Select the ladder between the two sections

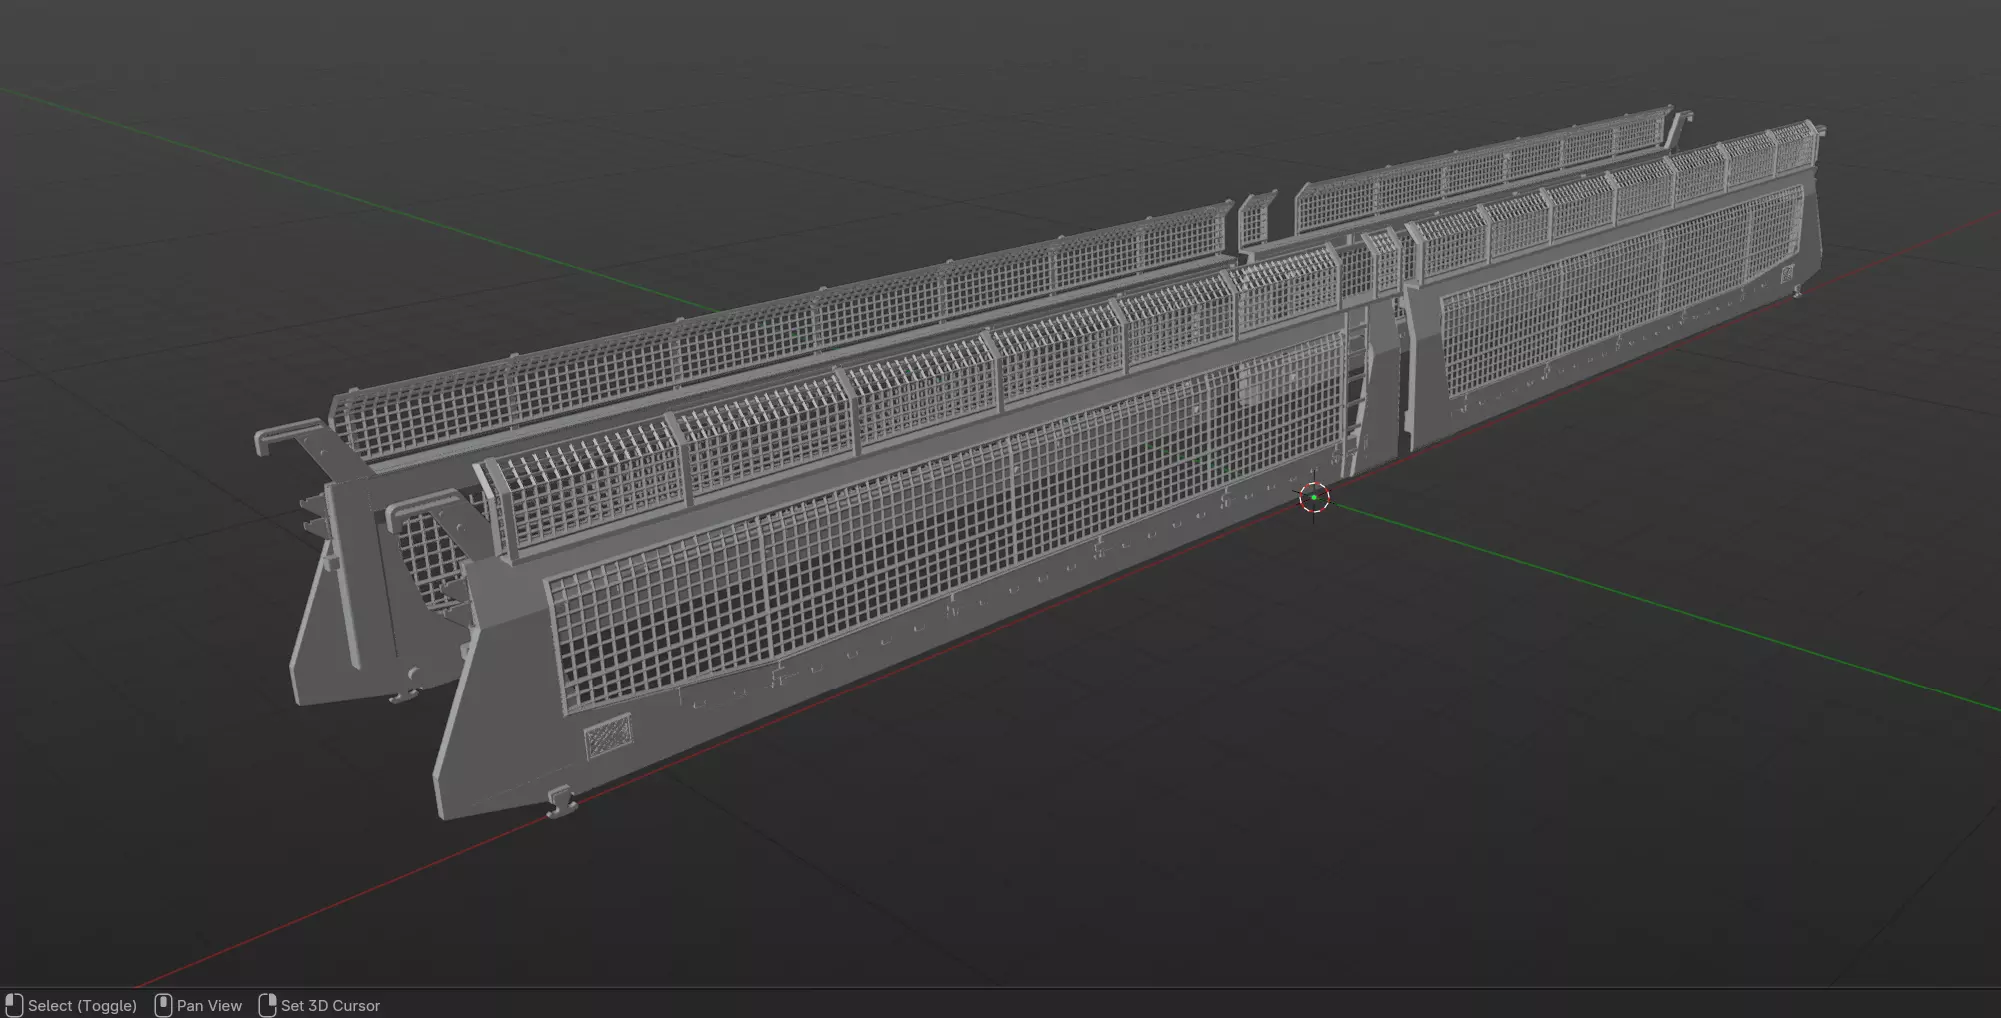pyautogui.click(x=1355, y=390)
